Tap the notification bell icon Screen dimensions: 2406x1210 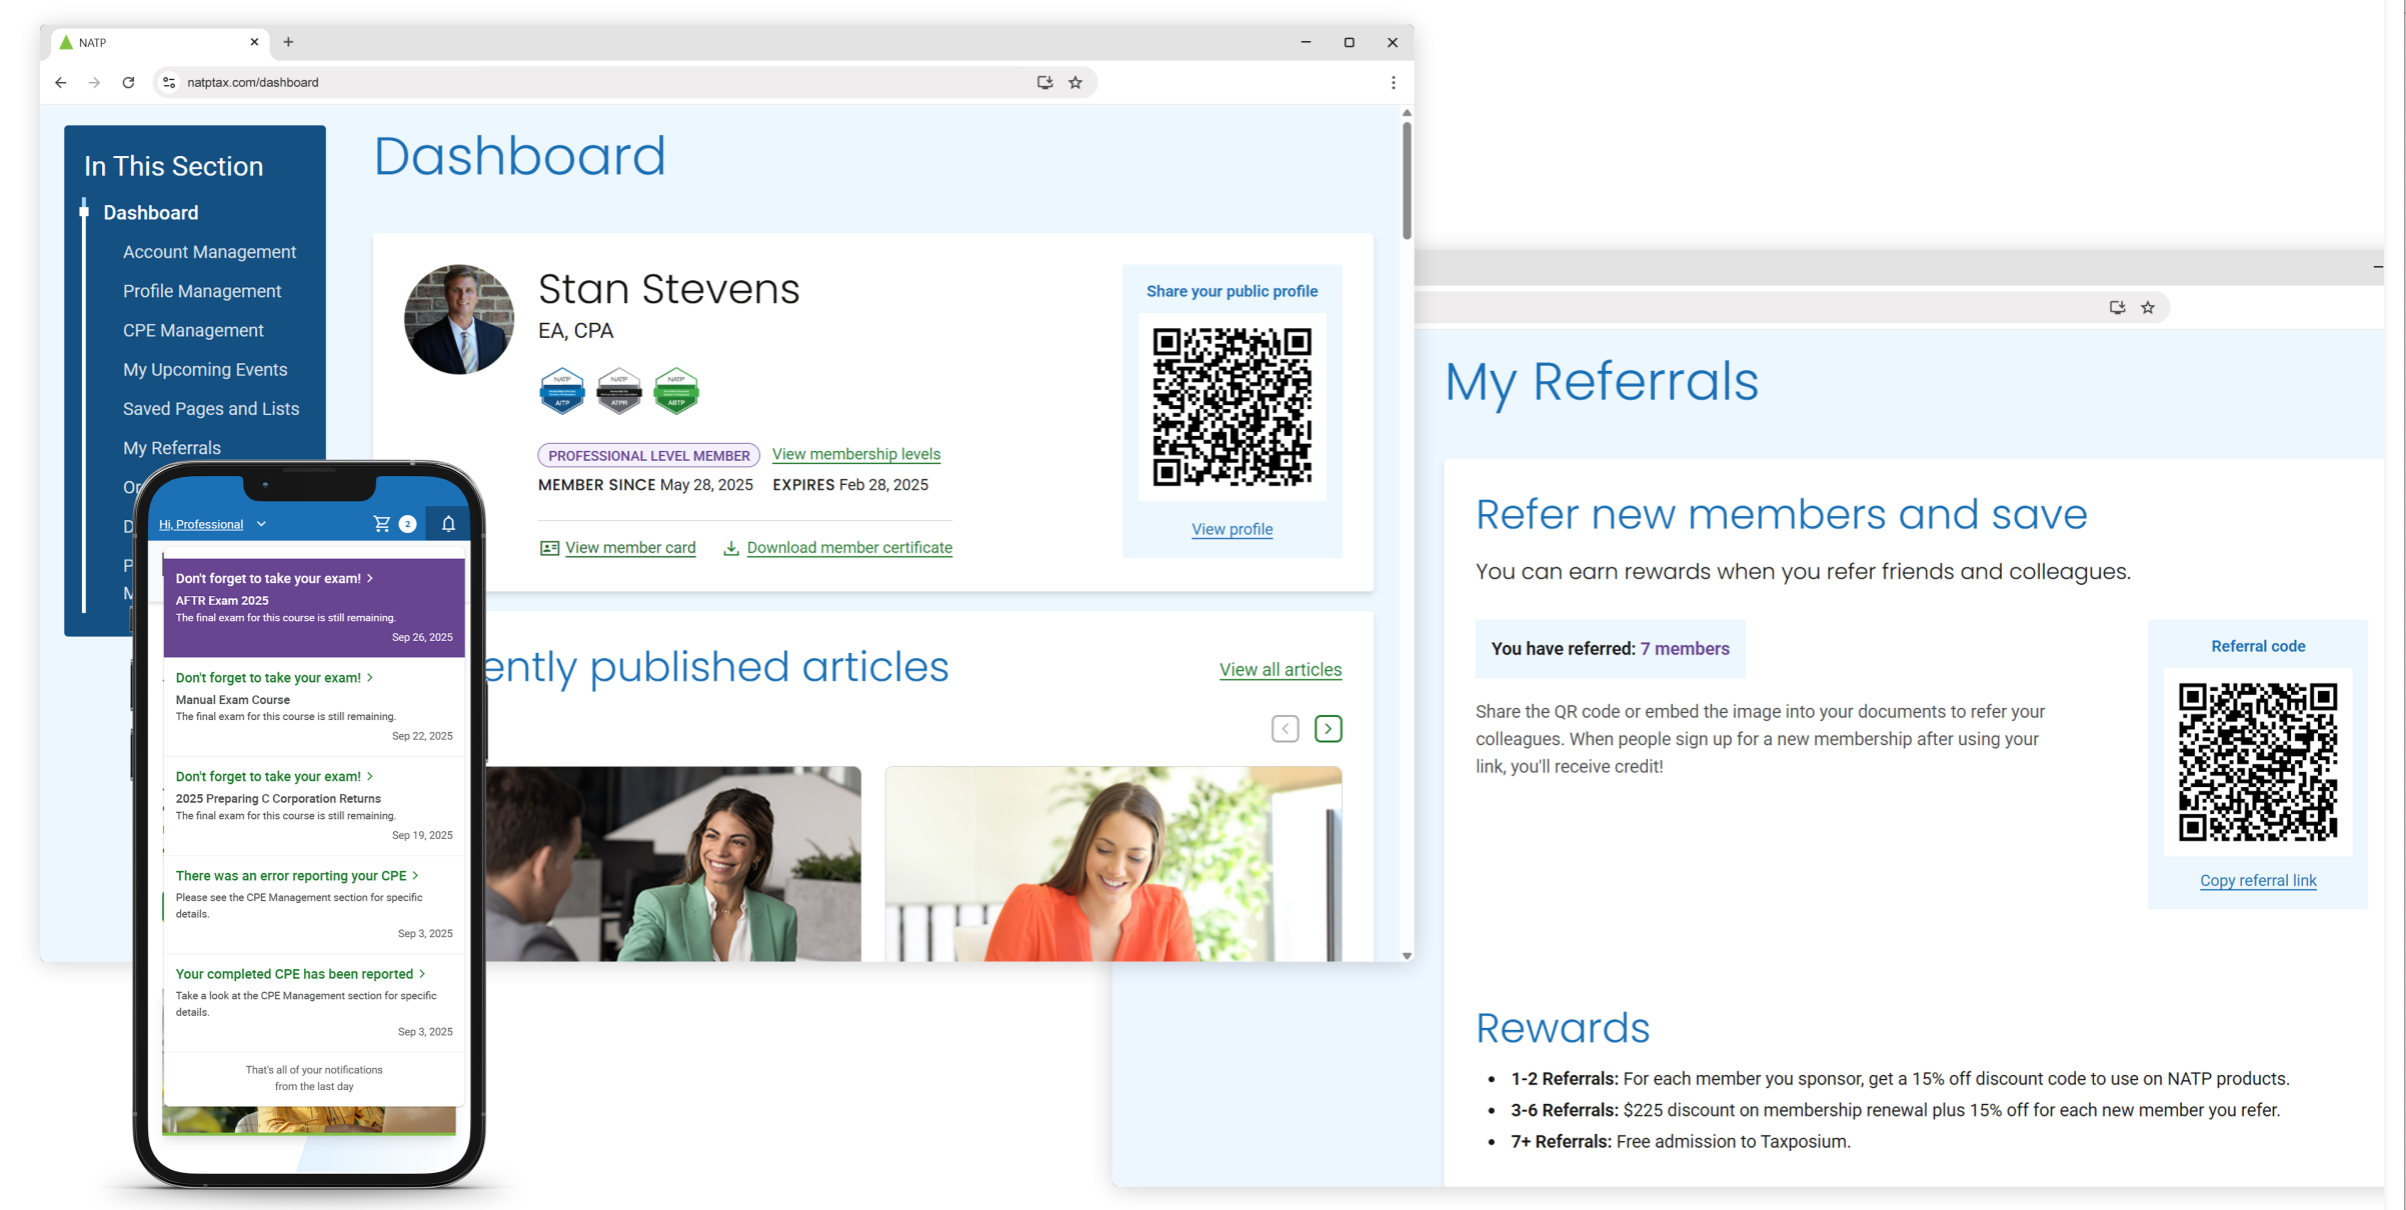click(448, 524)
